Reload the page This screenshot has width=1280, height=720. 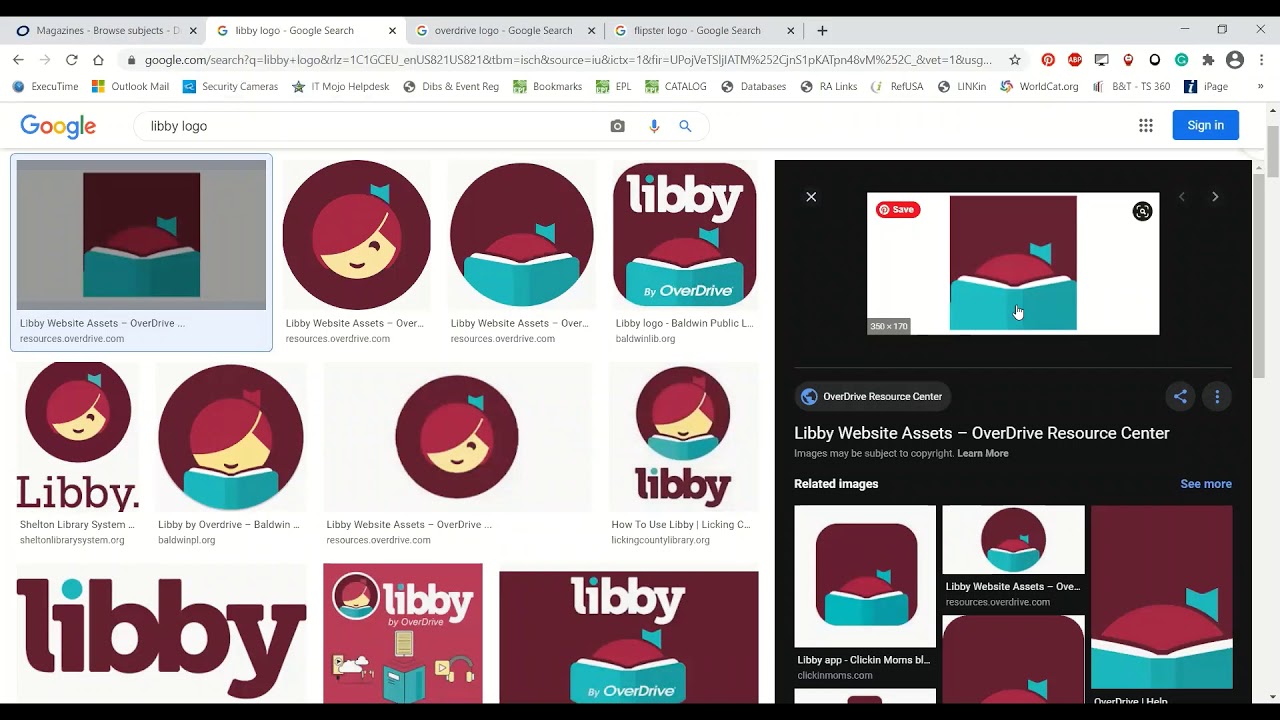pyautogui.click(x=71, y=60)
